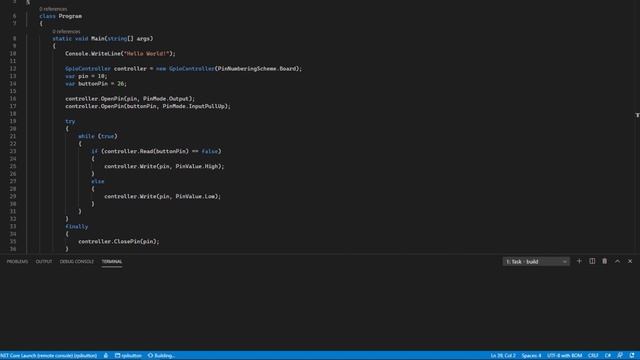Viewport: 640px width, 360px height.
Task: Click the '0 references' CodeLens above Main
Action: point(66,31)
